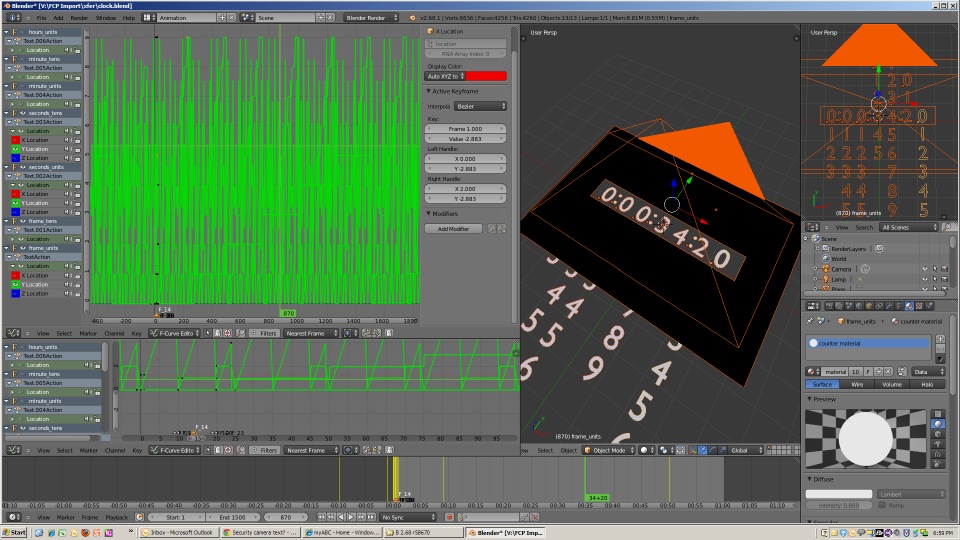Enable the Ramp checkbox under Diffuse
Viewport: 960px width, 540px height.
(x=882, y=505)
